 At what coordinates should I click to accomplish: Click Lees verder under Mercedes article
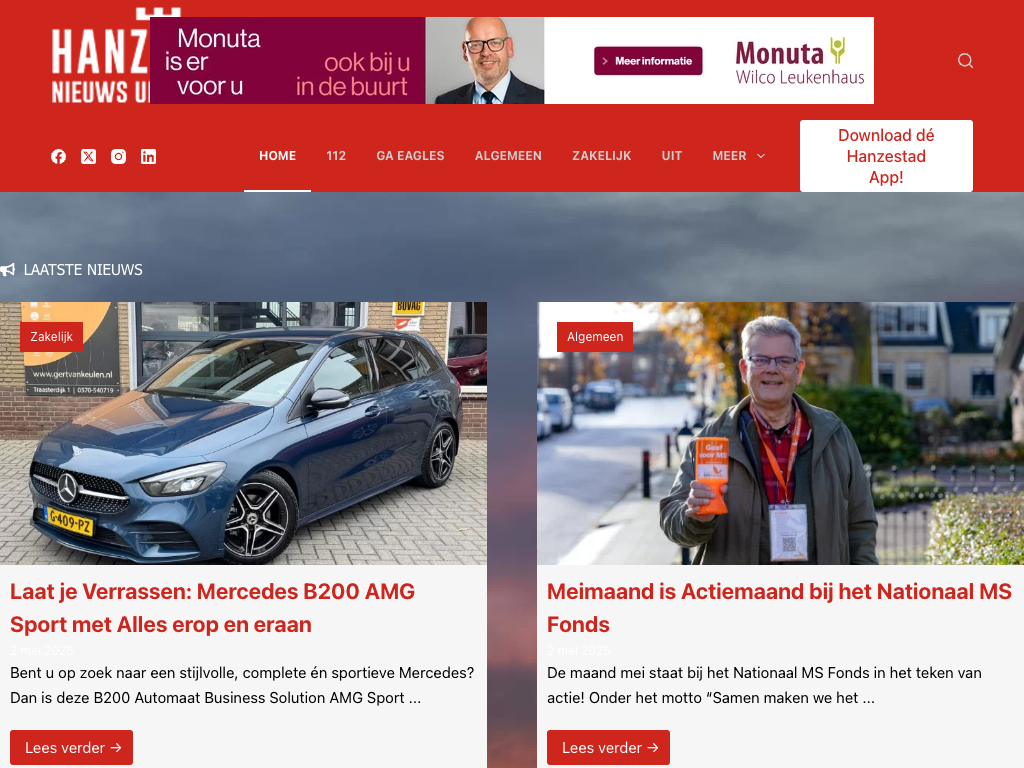[71, 747]
